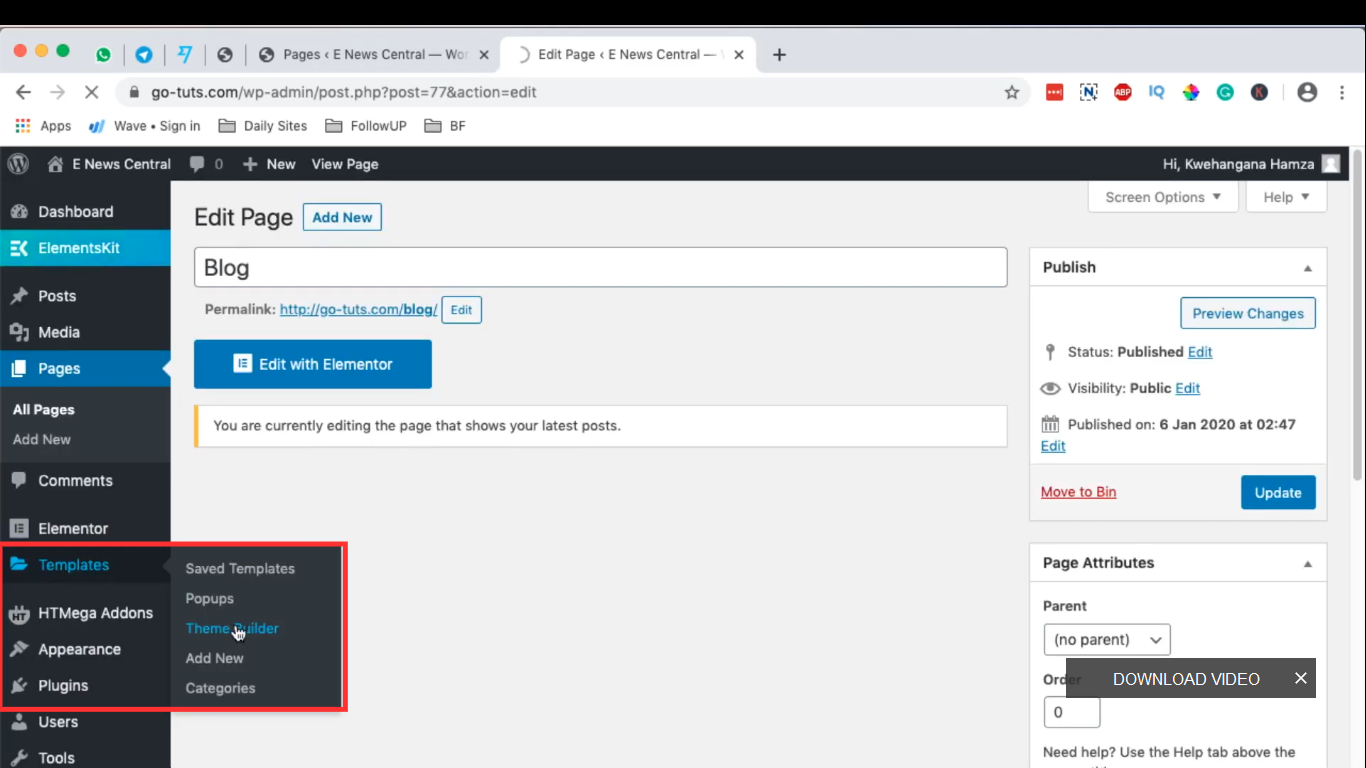This screenshot has height=768, width=1366.
Task: Open the N extension icon
Action: [x=1088, y=92]
